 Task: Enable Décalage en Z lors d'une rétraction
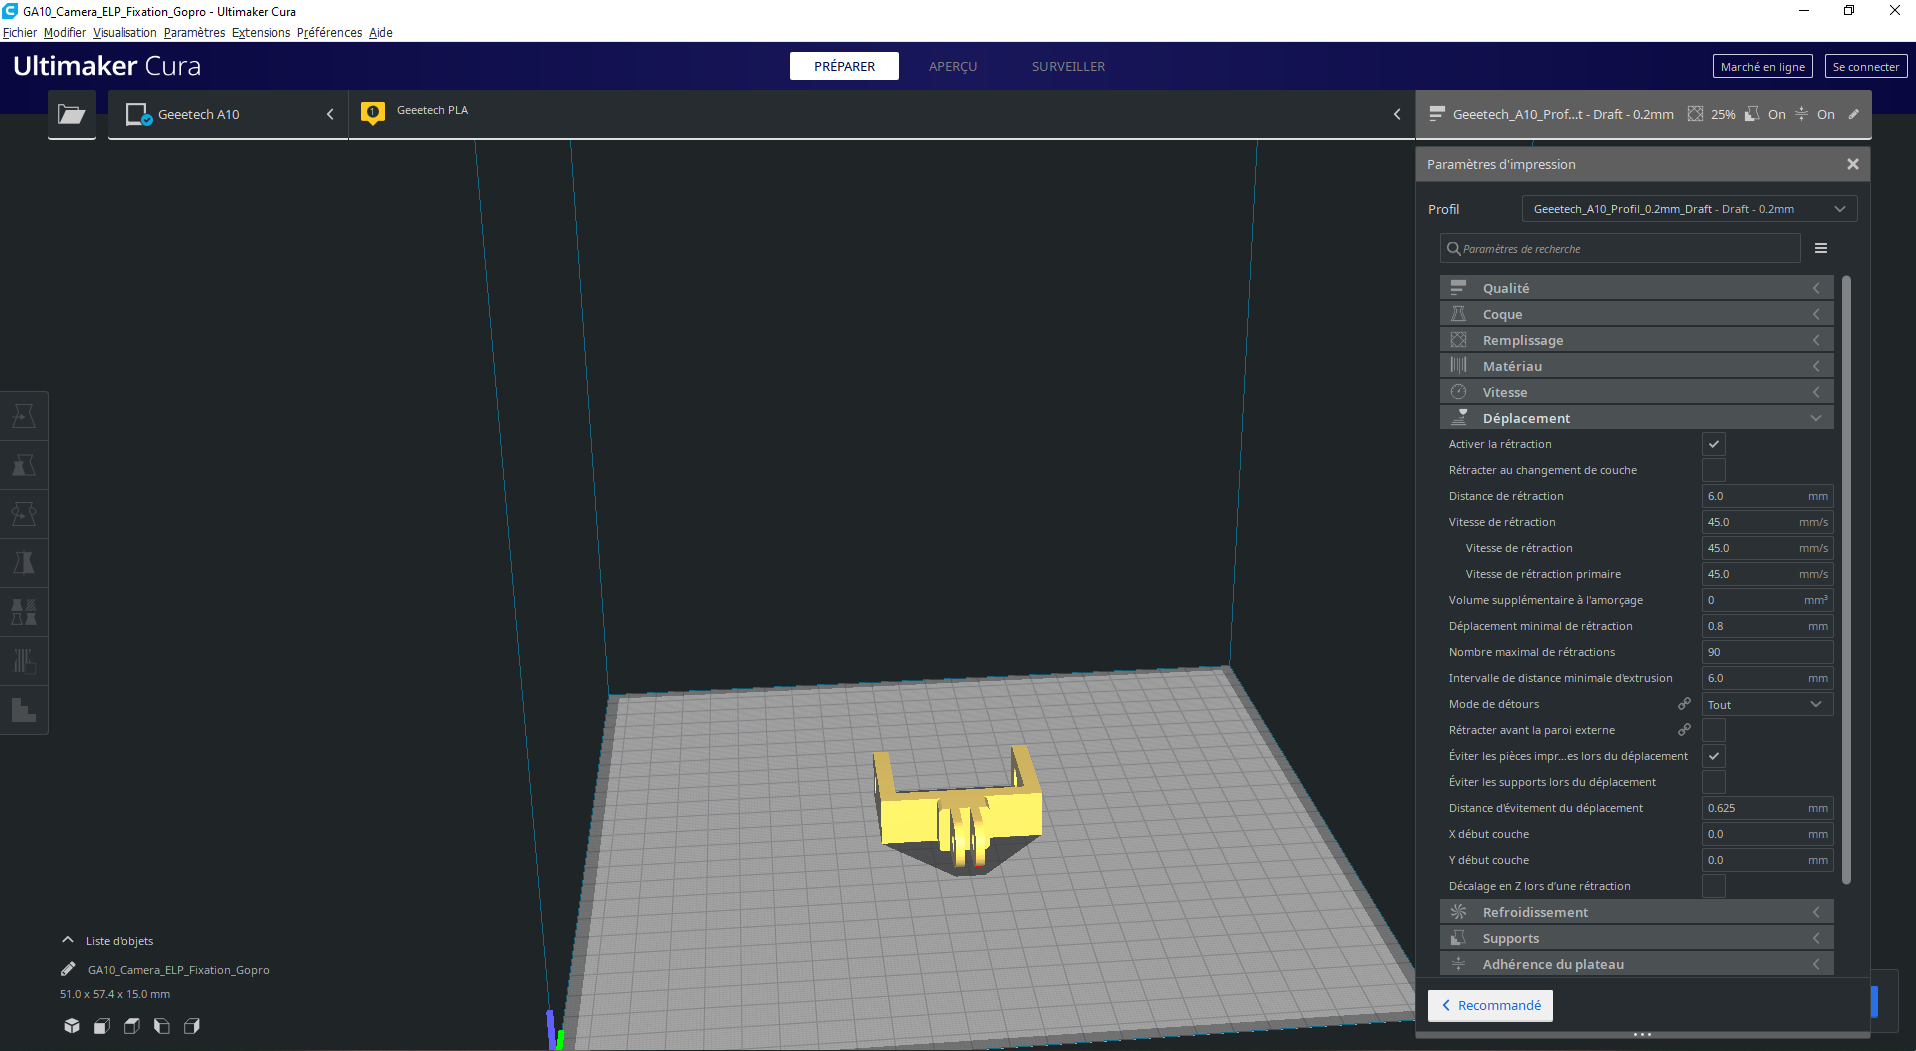[1714, 886]
